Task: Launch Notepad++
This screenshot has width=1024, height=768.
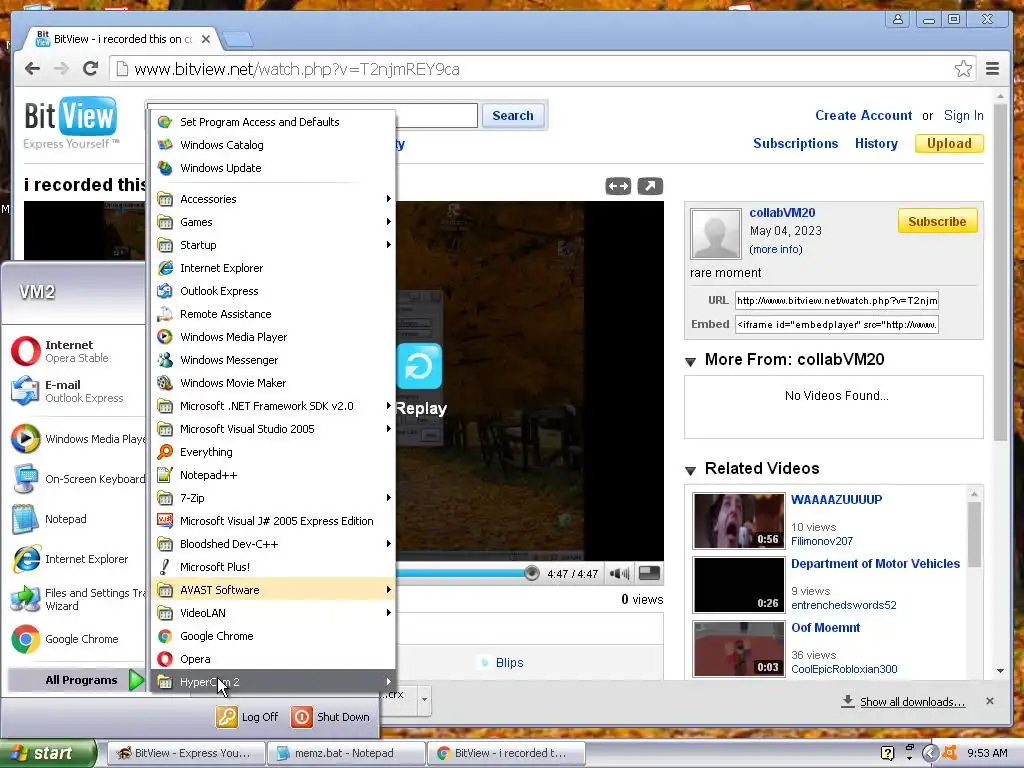Action: tap(274, 475)
